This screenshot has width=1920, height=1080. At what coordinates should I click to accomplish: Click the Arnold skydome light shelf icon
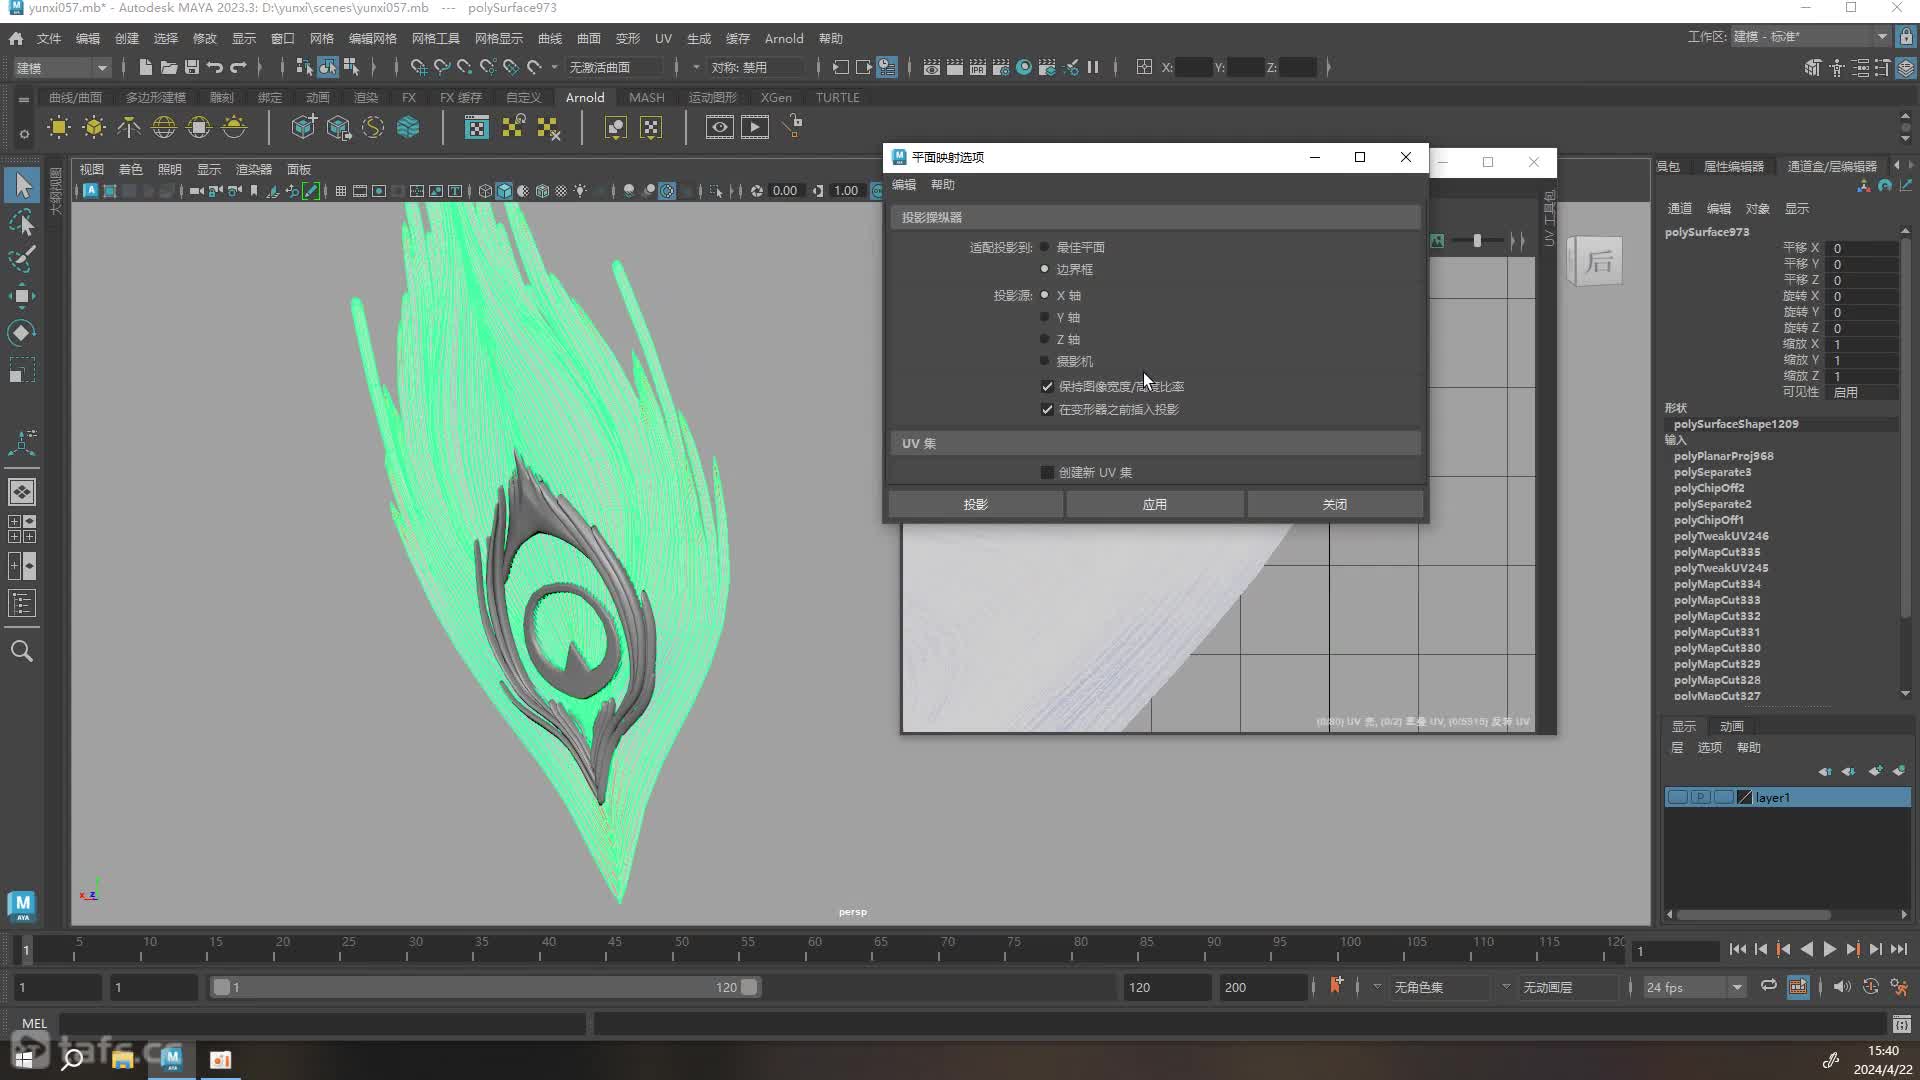tap(164, 127)
